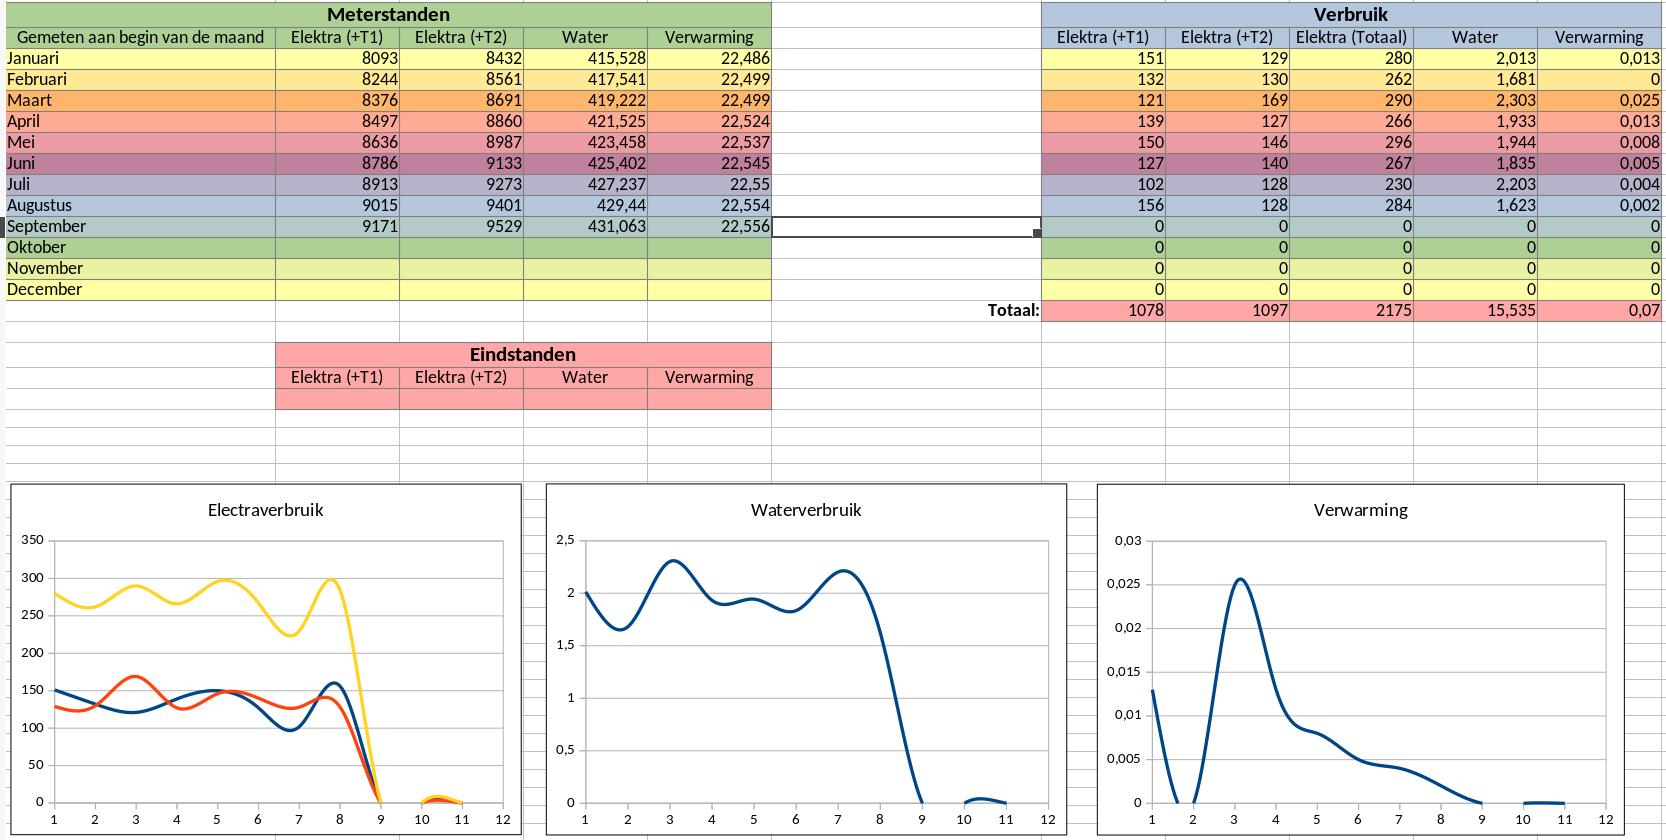Click water reading 431,063

585,226
